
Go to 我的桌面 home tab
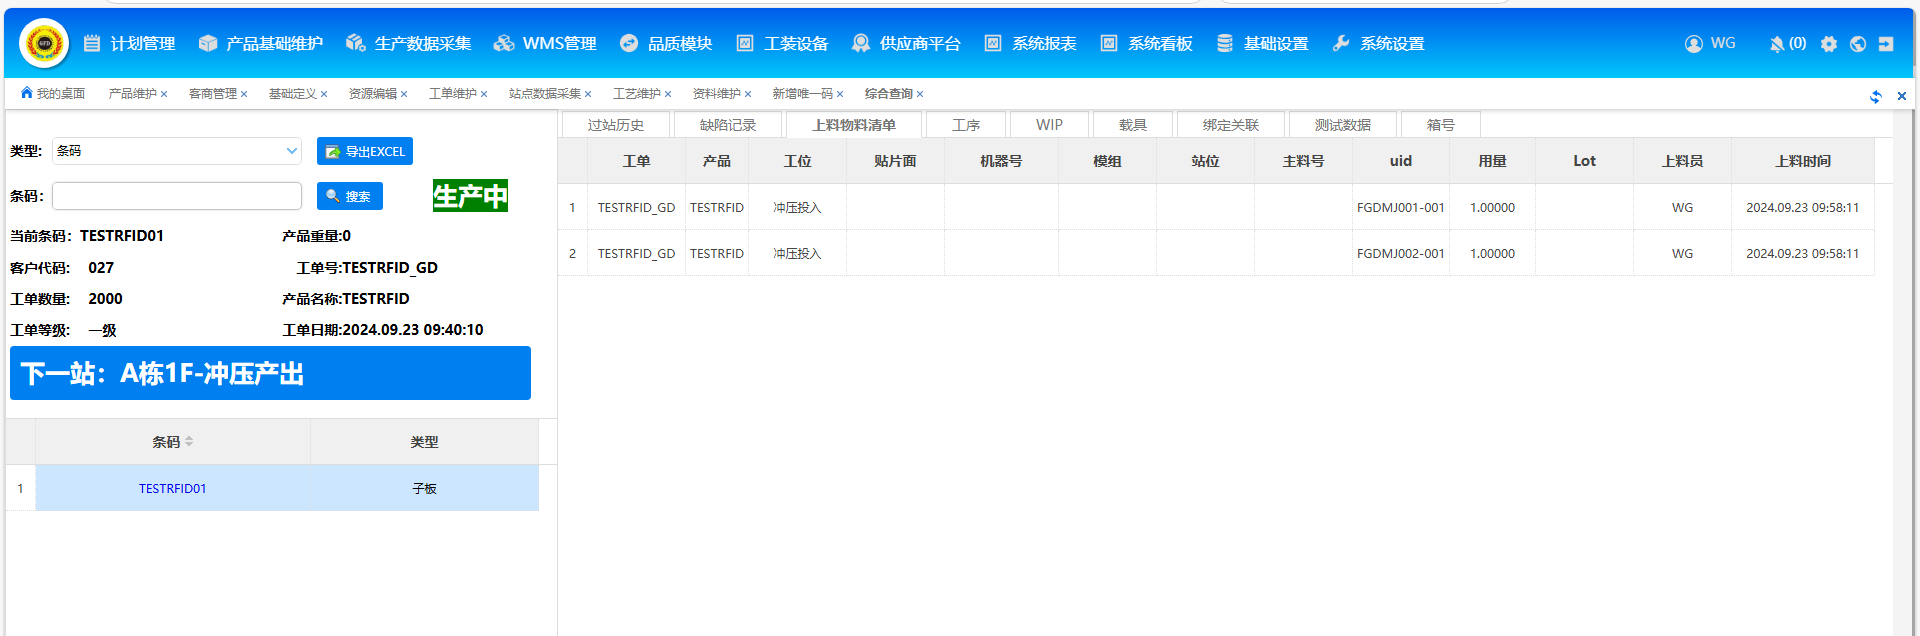point(53,94)
